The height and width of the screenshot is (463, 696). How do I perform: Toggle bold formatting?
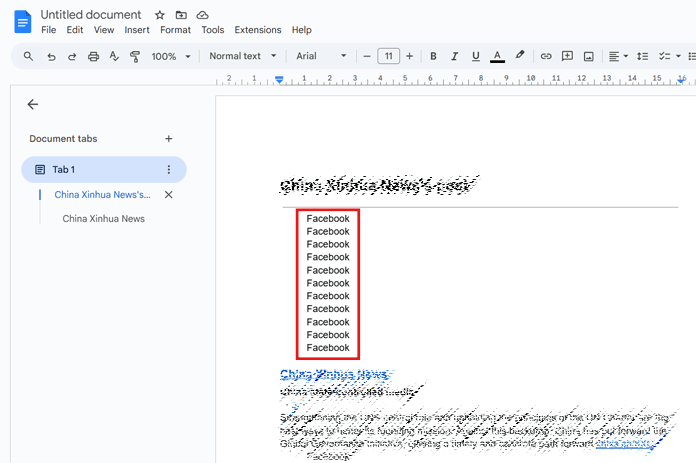[433, 56]
